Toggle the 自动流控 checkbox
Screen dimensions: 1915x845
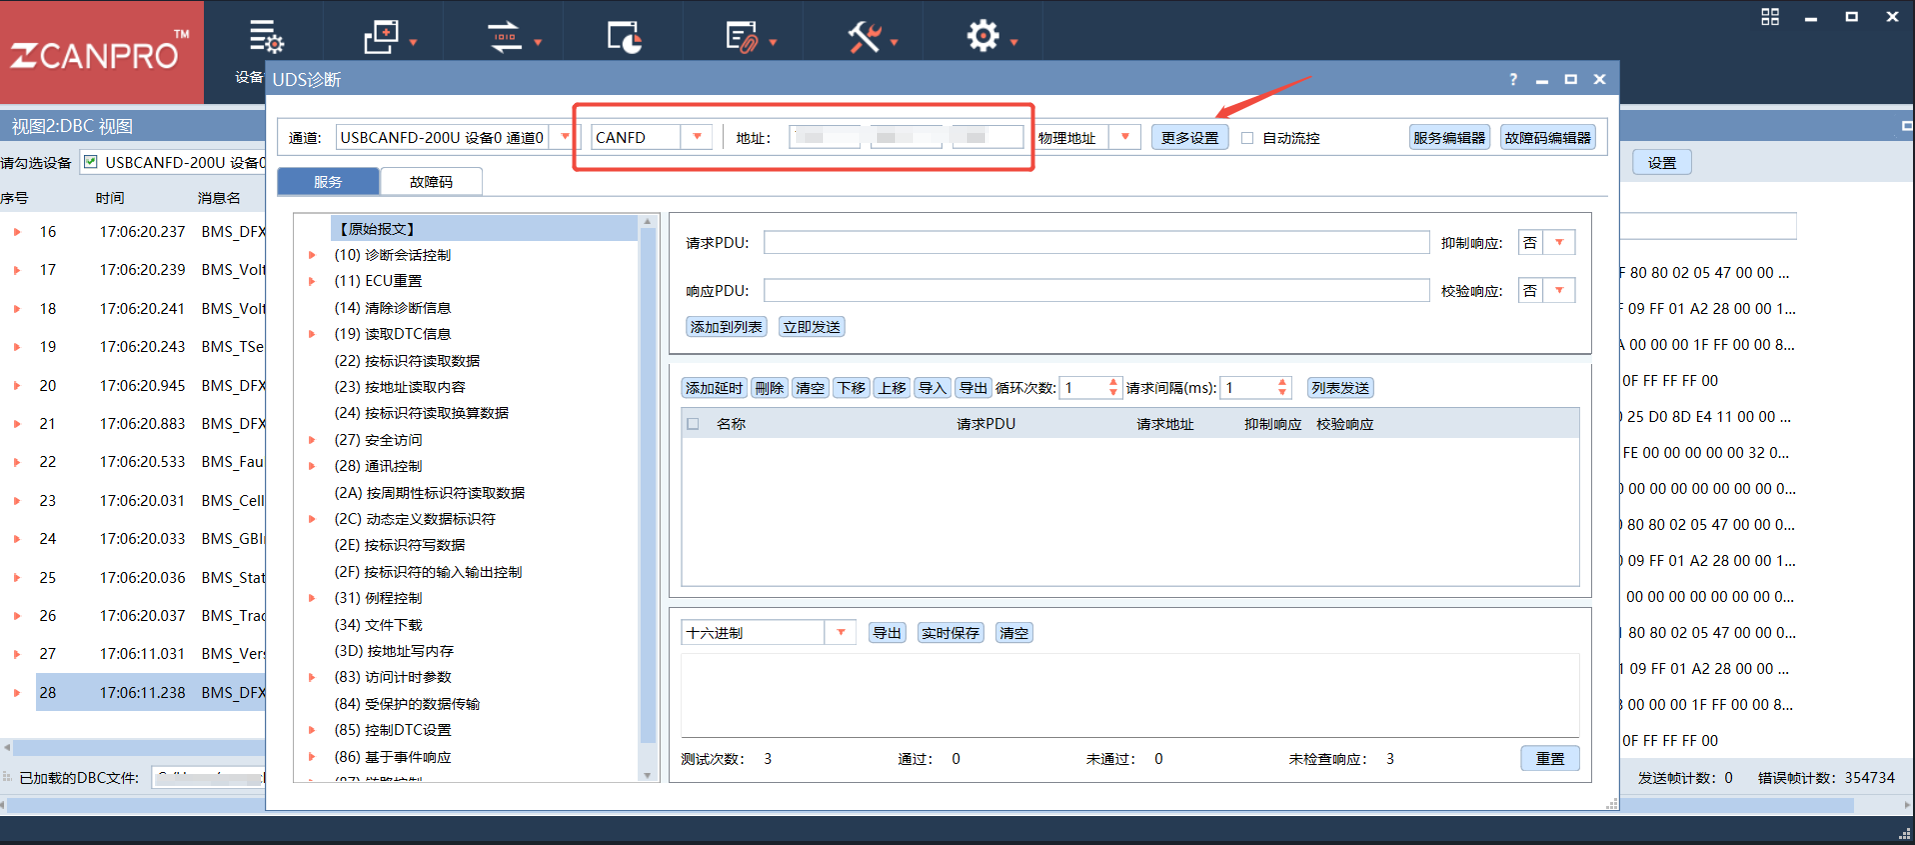click(x=1247, y=138)
